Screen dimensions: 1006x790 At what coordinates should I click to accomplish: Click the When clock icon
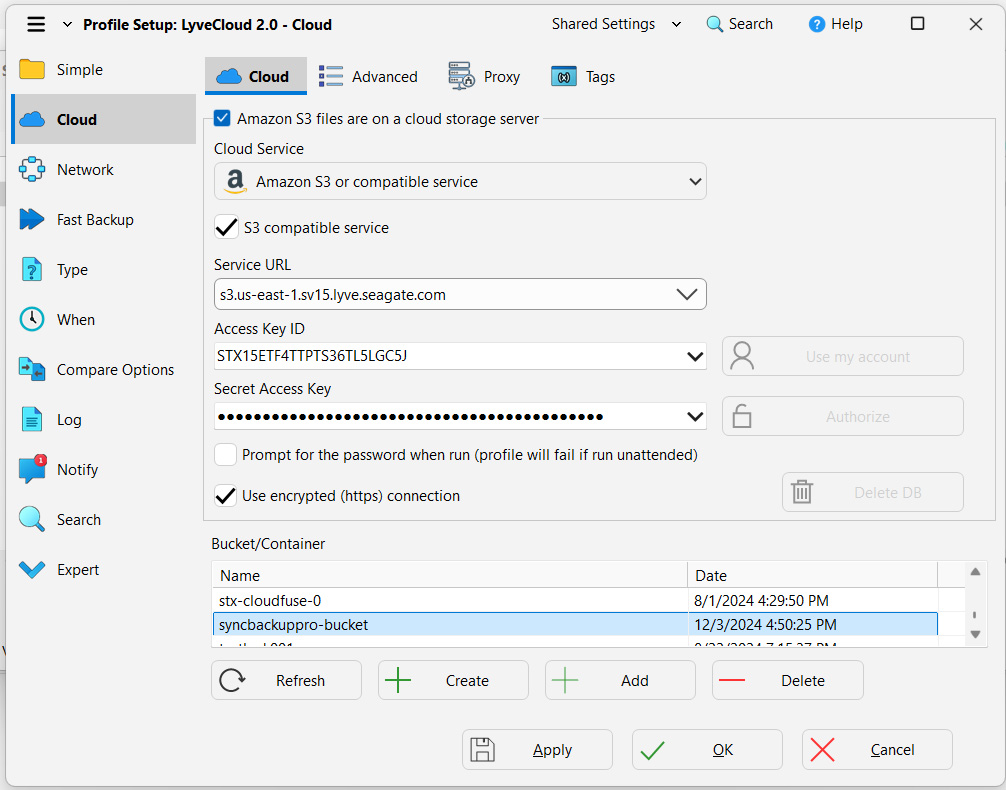[x=32, y=320]
